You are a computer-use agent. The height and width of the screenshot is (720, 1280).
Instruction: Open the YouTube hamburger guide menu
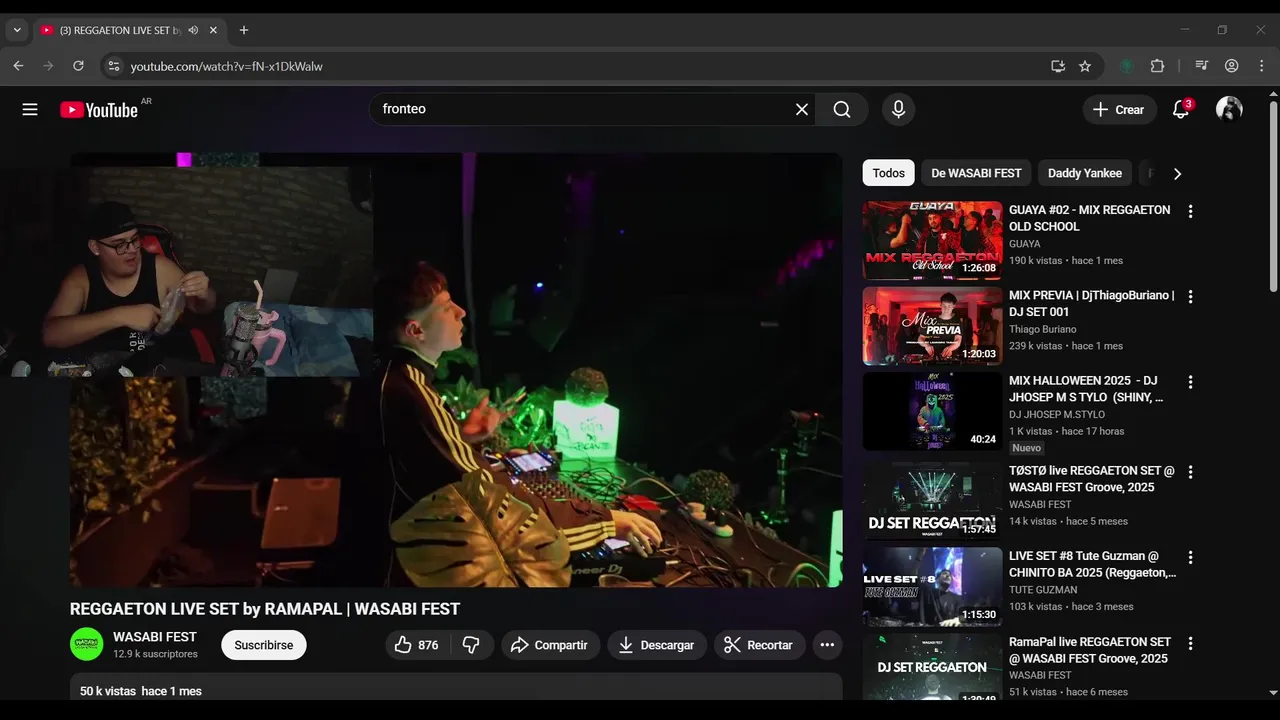tap(30, 110)
